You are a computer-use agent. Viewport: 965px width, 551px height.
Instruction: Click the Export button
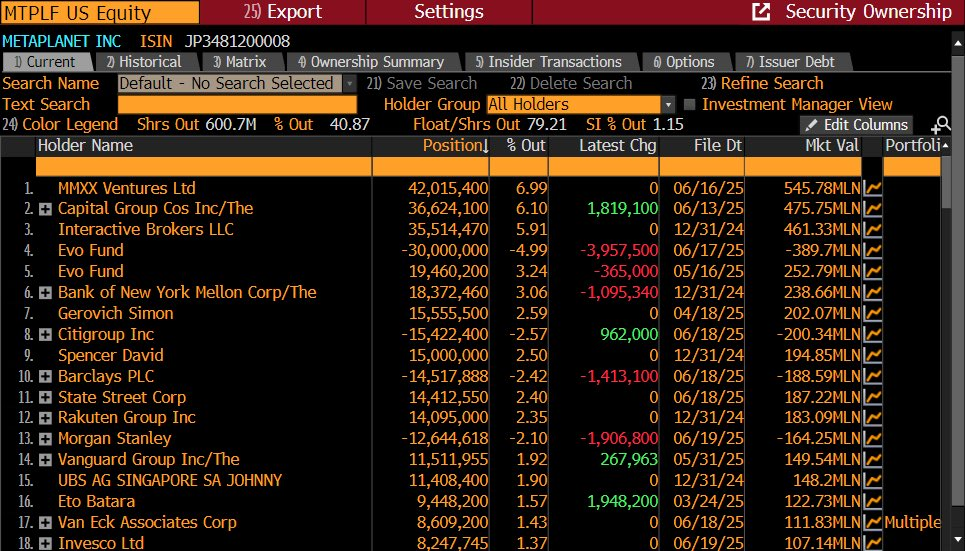[x=283, y=12]
